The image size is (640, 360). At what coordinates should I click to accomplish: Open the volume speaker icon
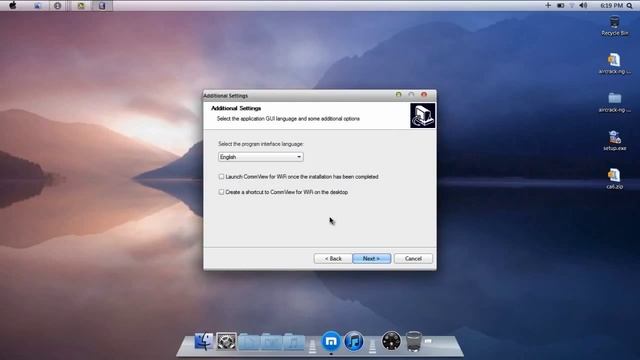click(x=583, y=5)
